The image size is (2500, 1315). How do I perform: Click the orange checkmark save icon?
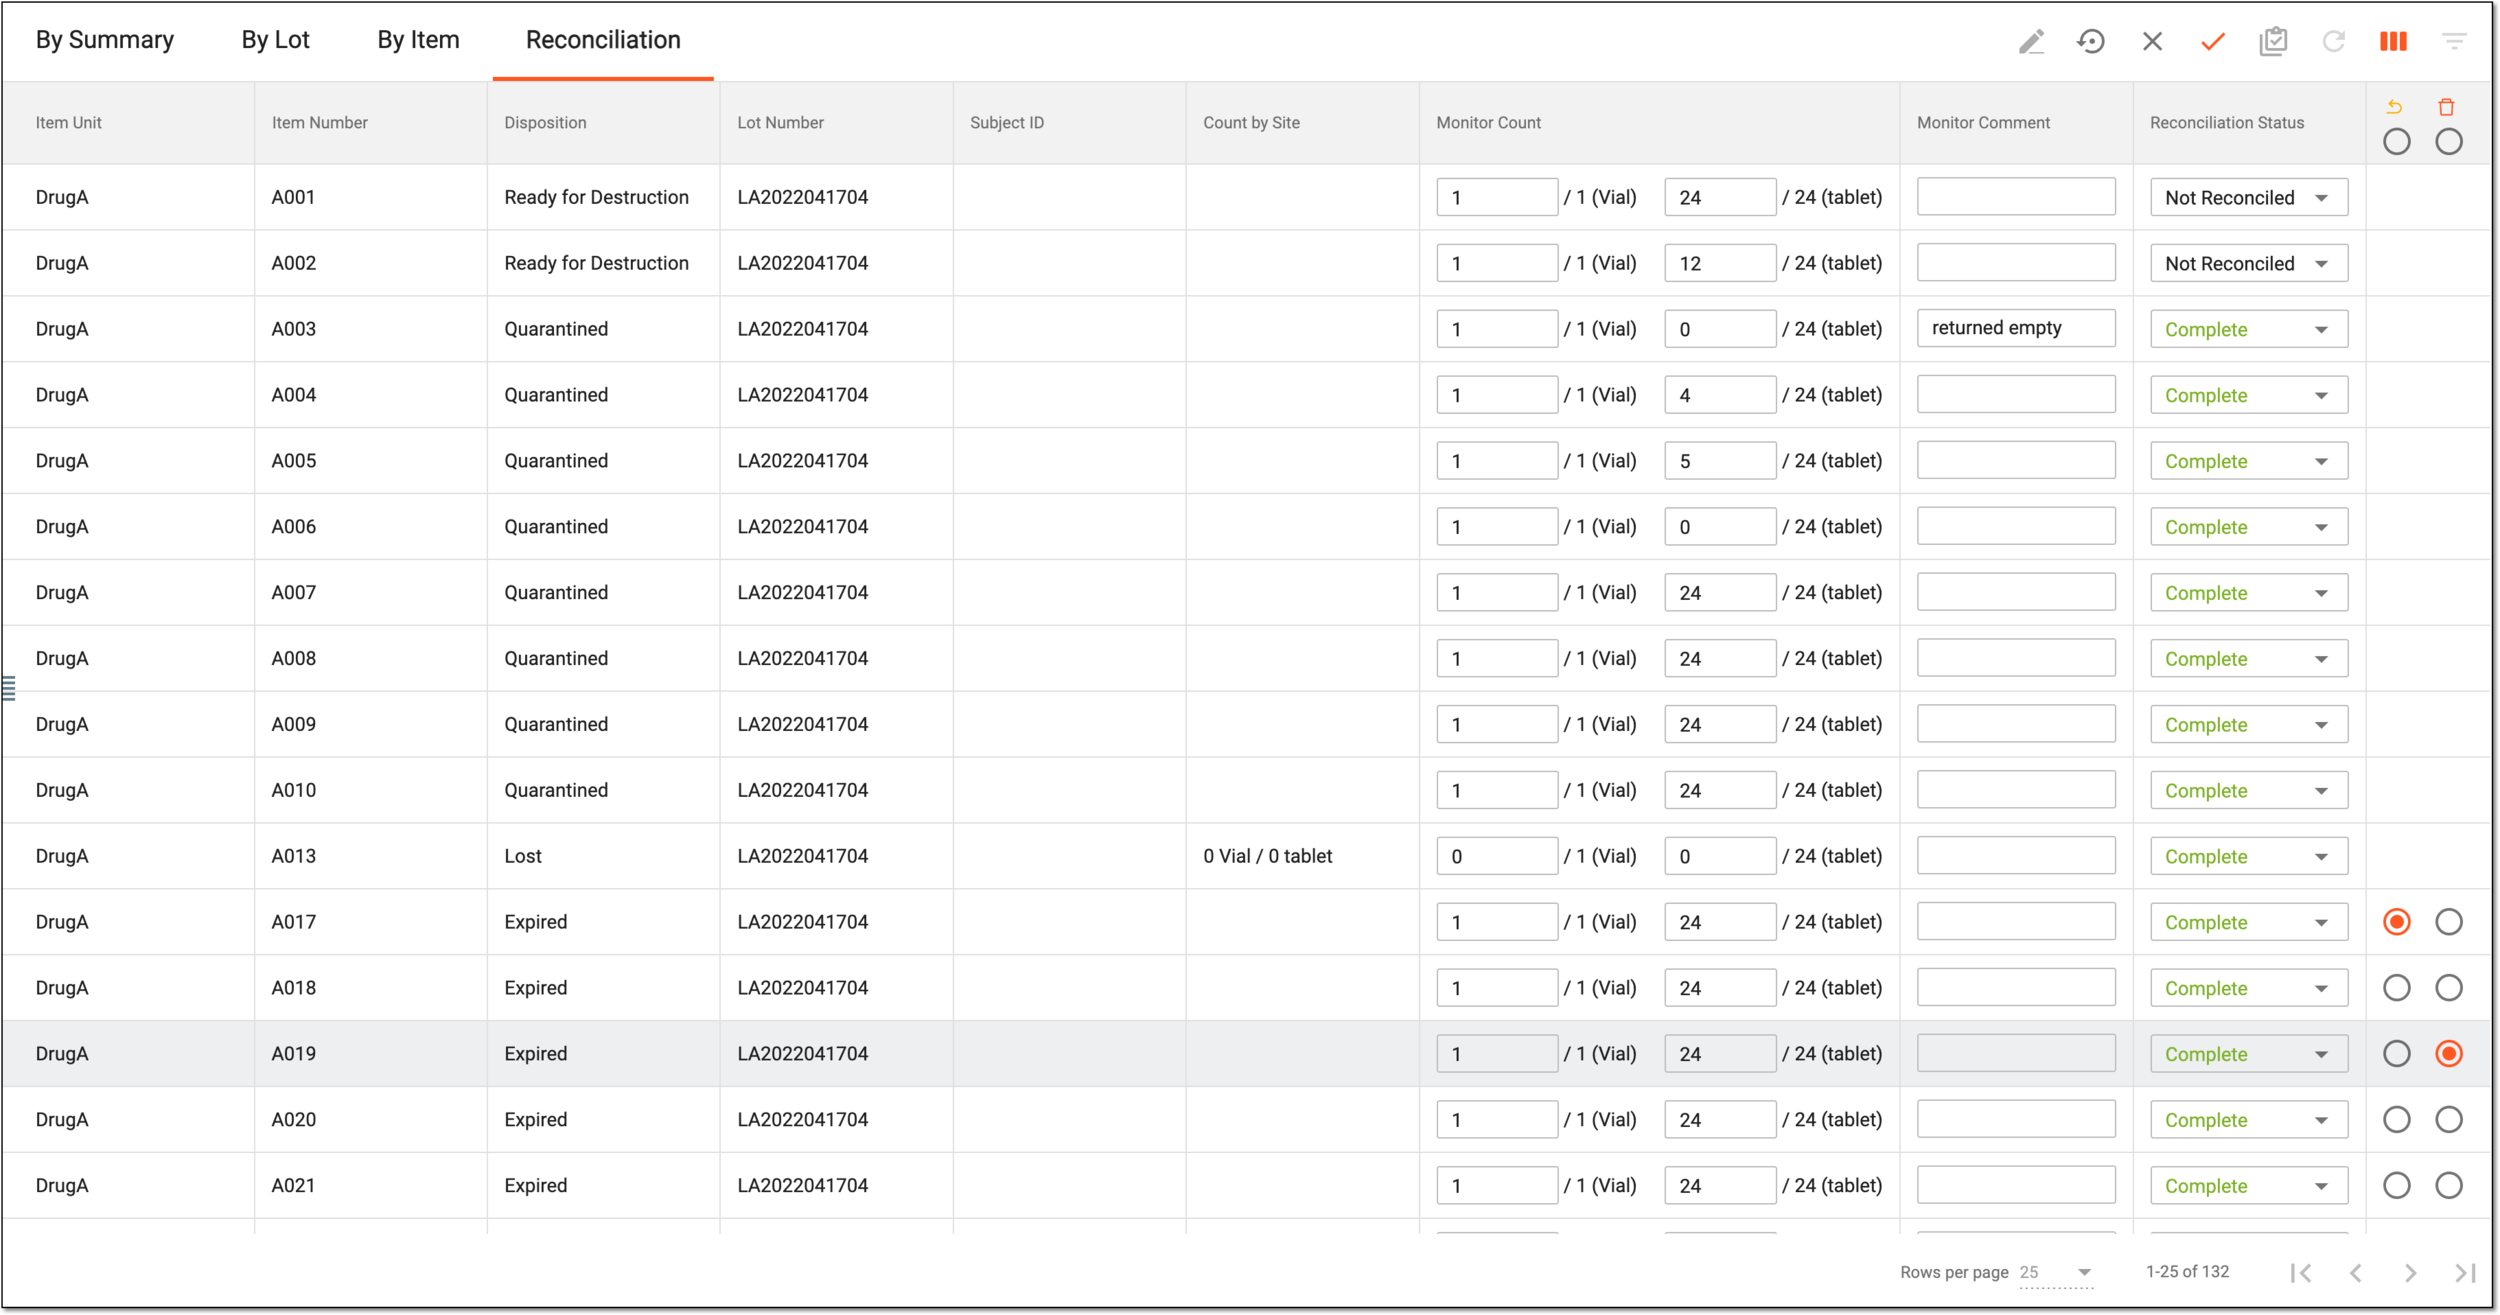pos(2213,41)
